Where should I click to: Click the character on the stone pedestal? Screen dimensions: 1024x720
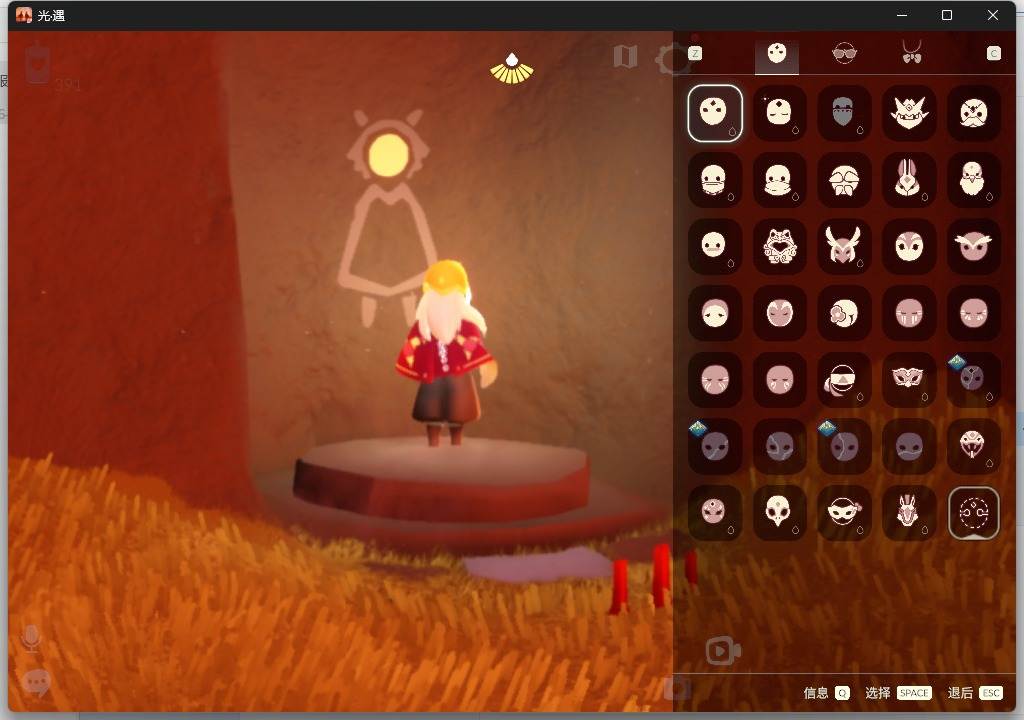[445, 353]
